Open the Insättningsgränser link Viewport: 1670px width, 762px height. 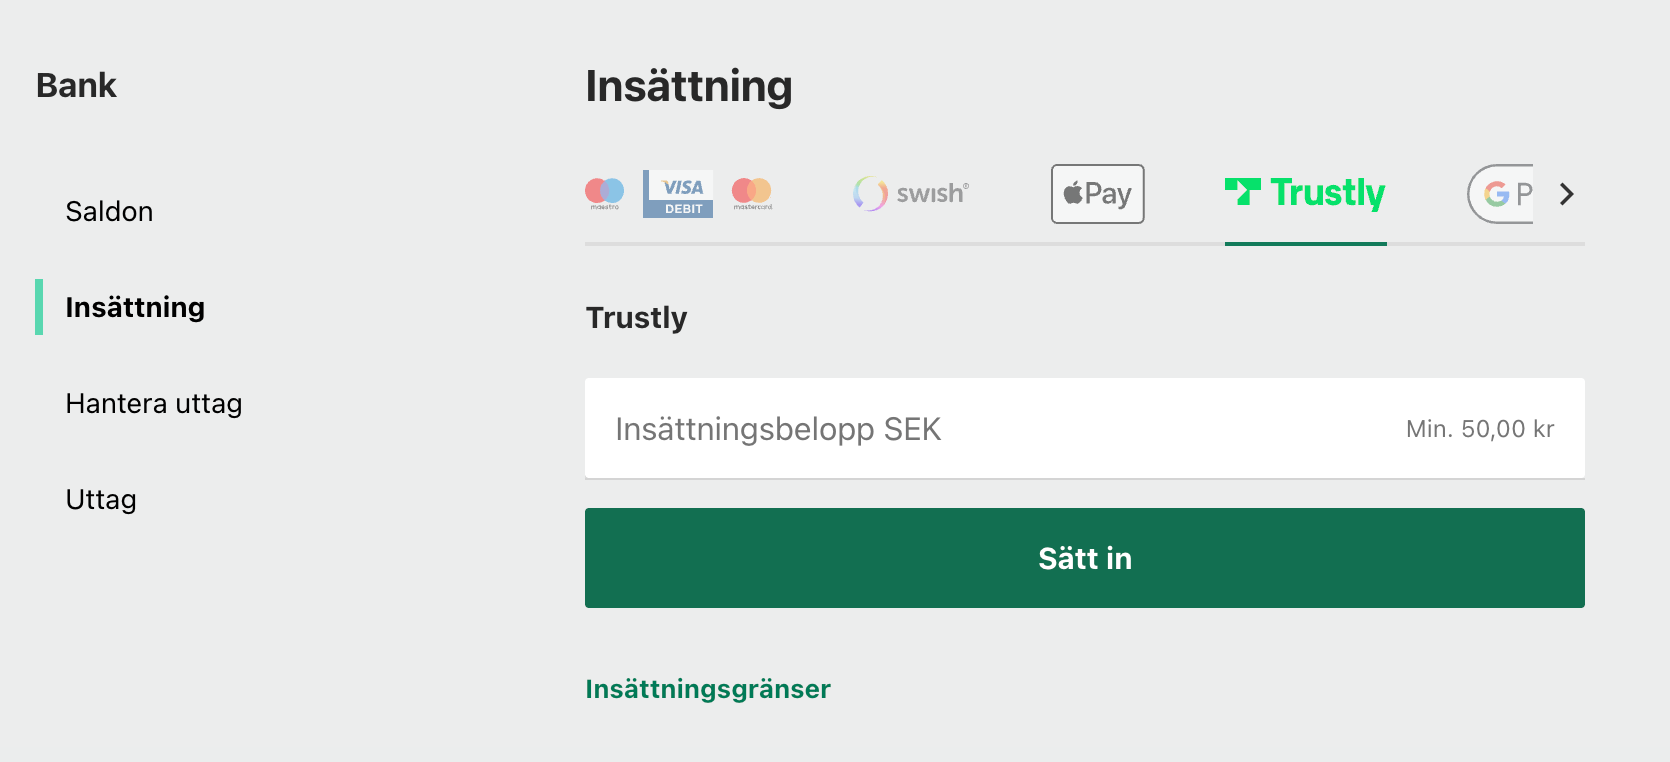[x=707, y=688]
